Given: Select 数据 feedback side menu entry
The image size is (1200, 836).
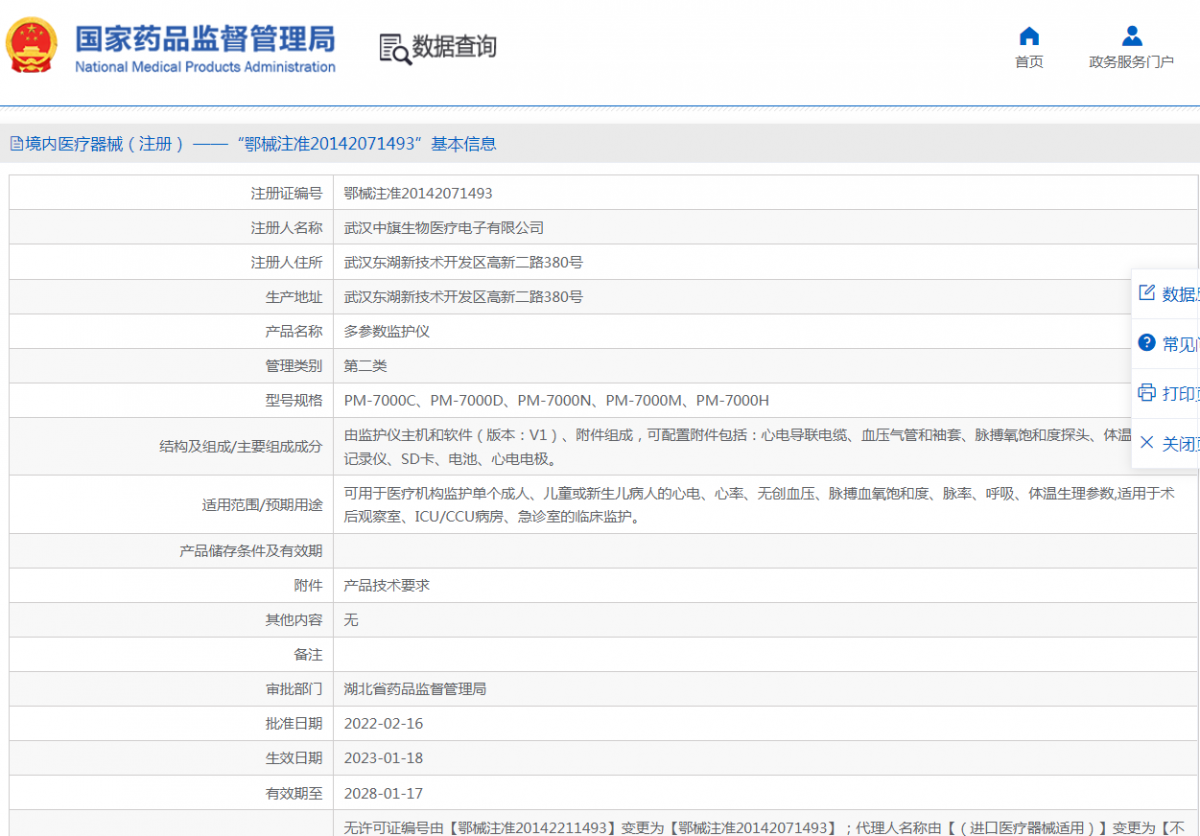Looking at the screenshot, I should (x=1168, y=293).
